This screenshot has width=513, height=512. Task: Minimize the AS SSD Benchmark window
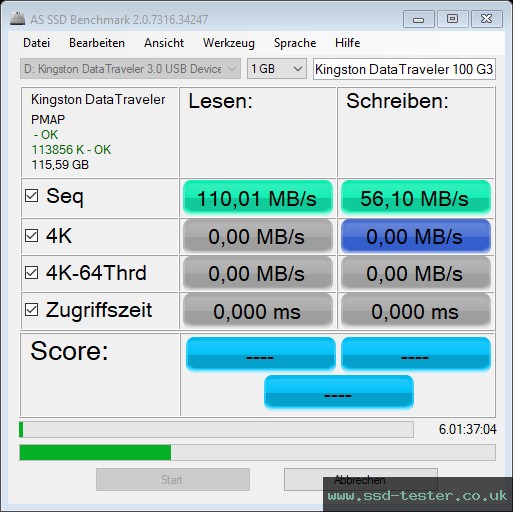(x=419, y=19)
